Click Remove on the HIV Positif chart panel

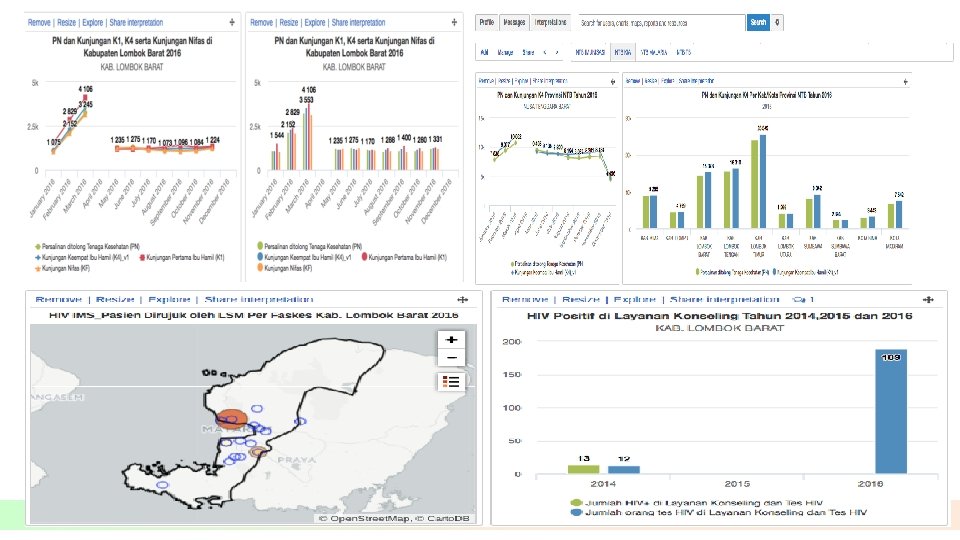click(x=525, y=299)
